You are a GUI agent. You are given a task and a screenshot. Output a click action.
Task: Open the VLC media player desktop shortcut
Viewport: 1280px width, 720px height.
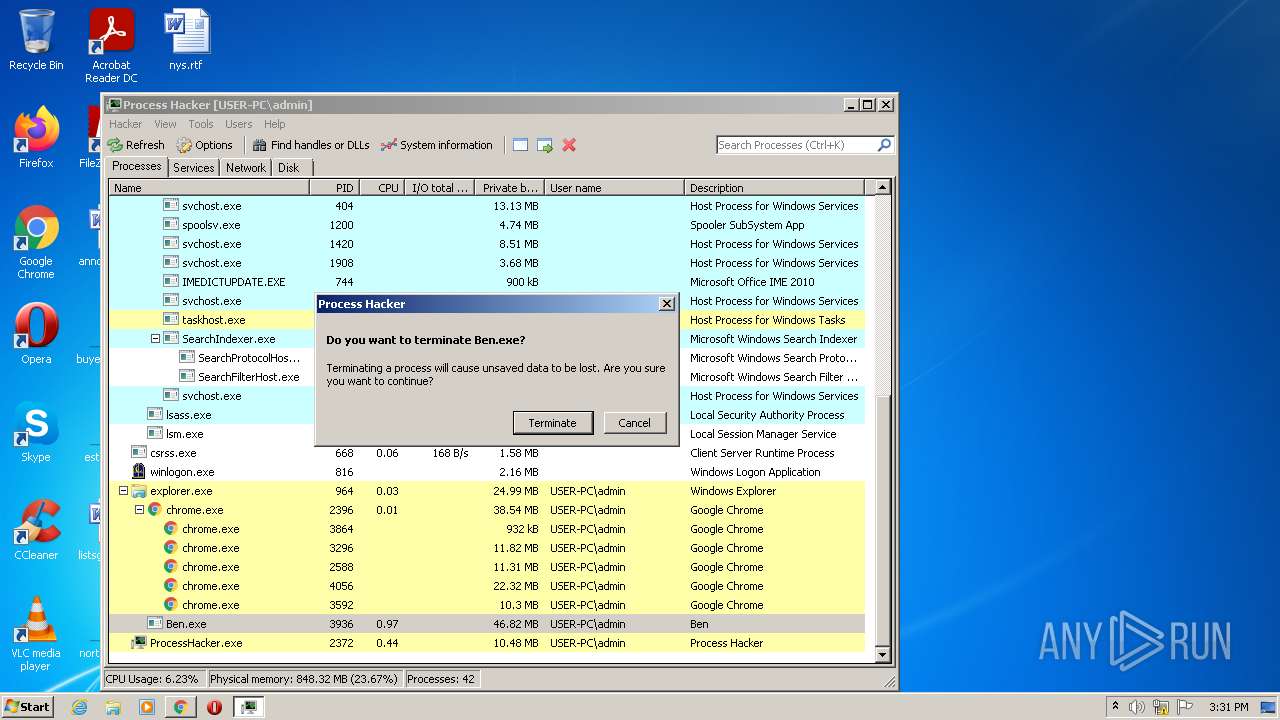click(36, 635)
